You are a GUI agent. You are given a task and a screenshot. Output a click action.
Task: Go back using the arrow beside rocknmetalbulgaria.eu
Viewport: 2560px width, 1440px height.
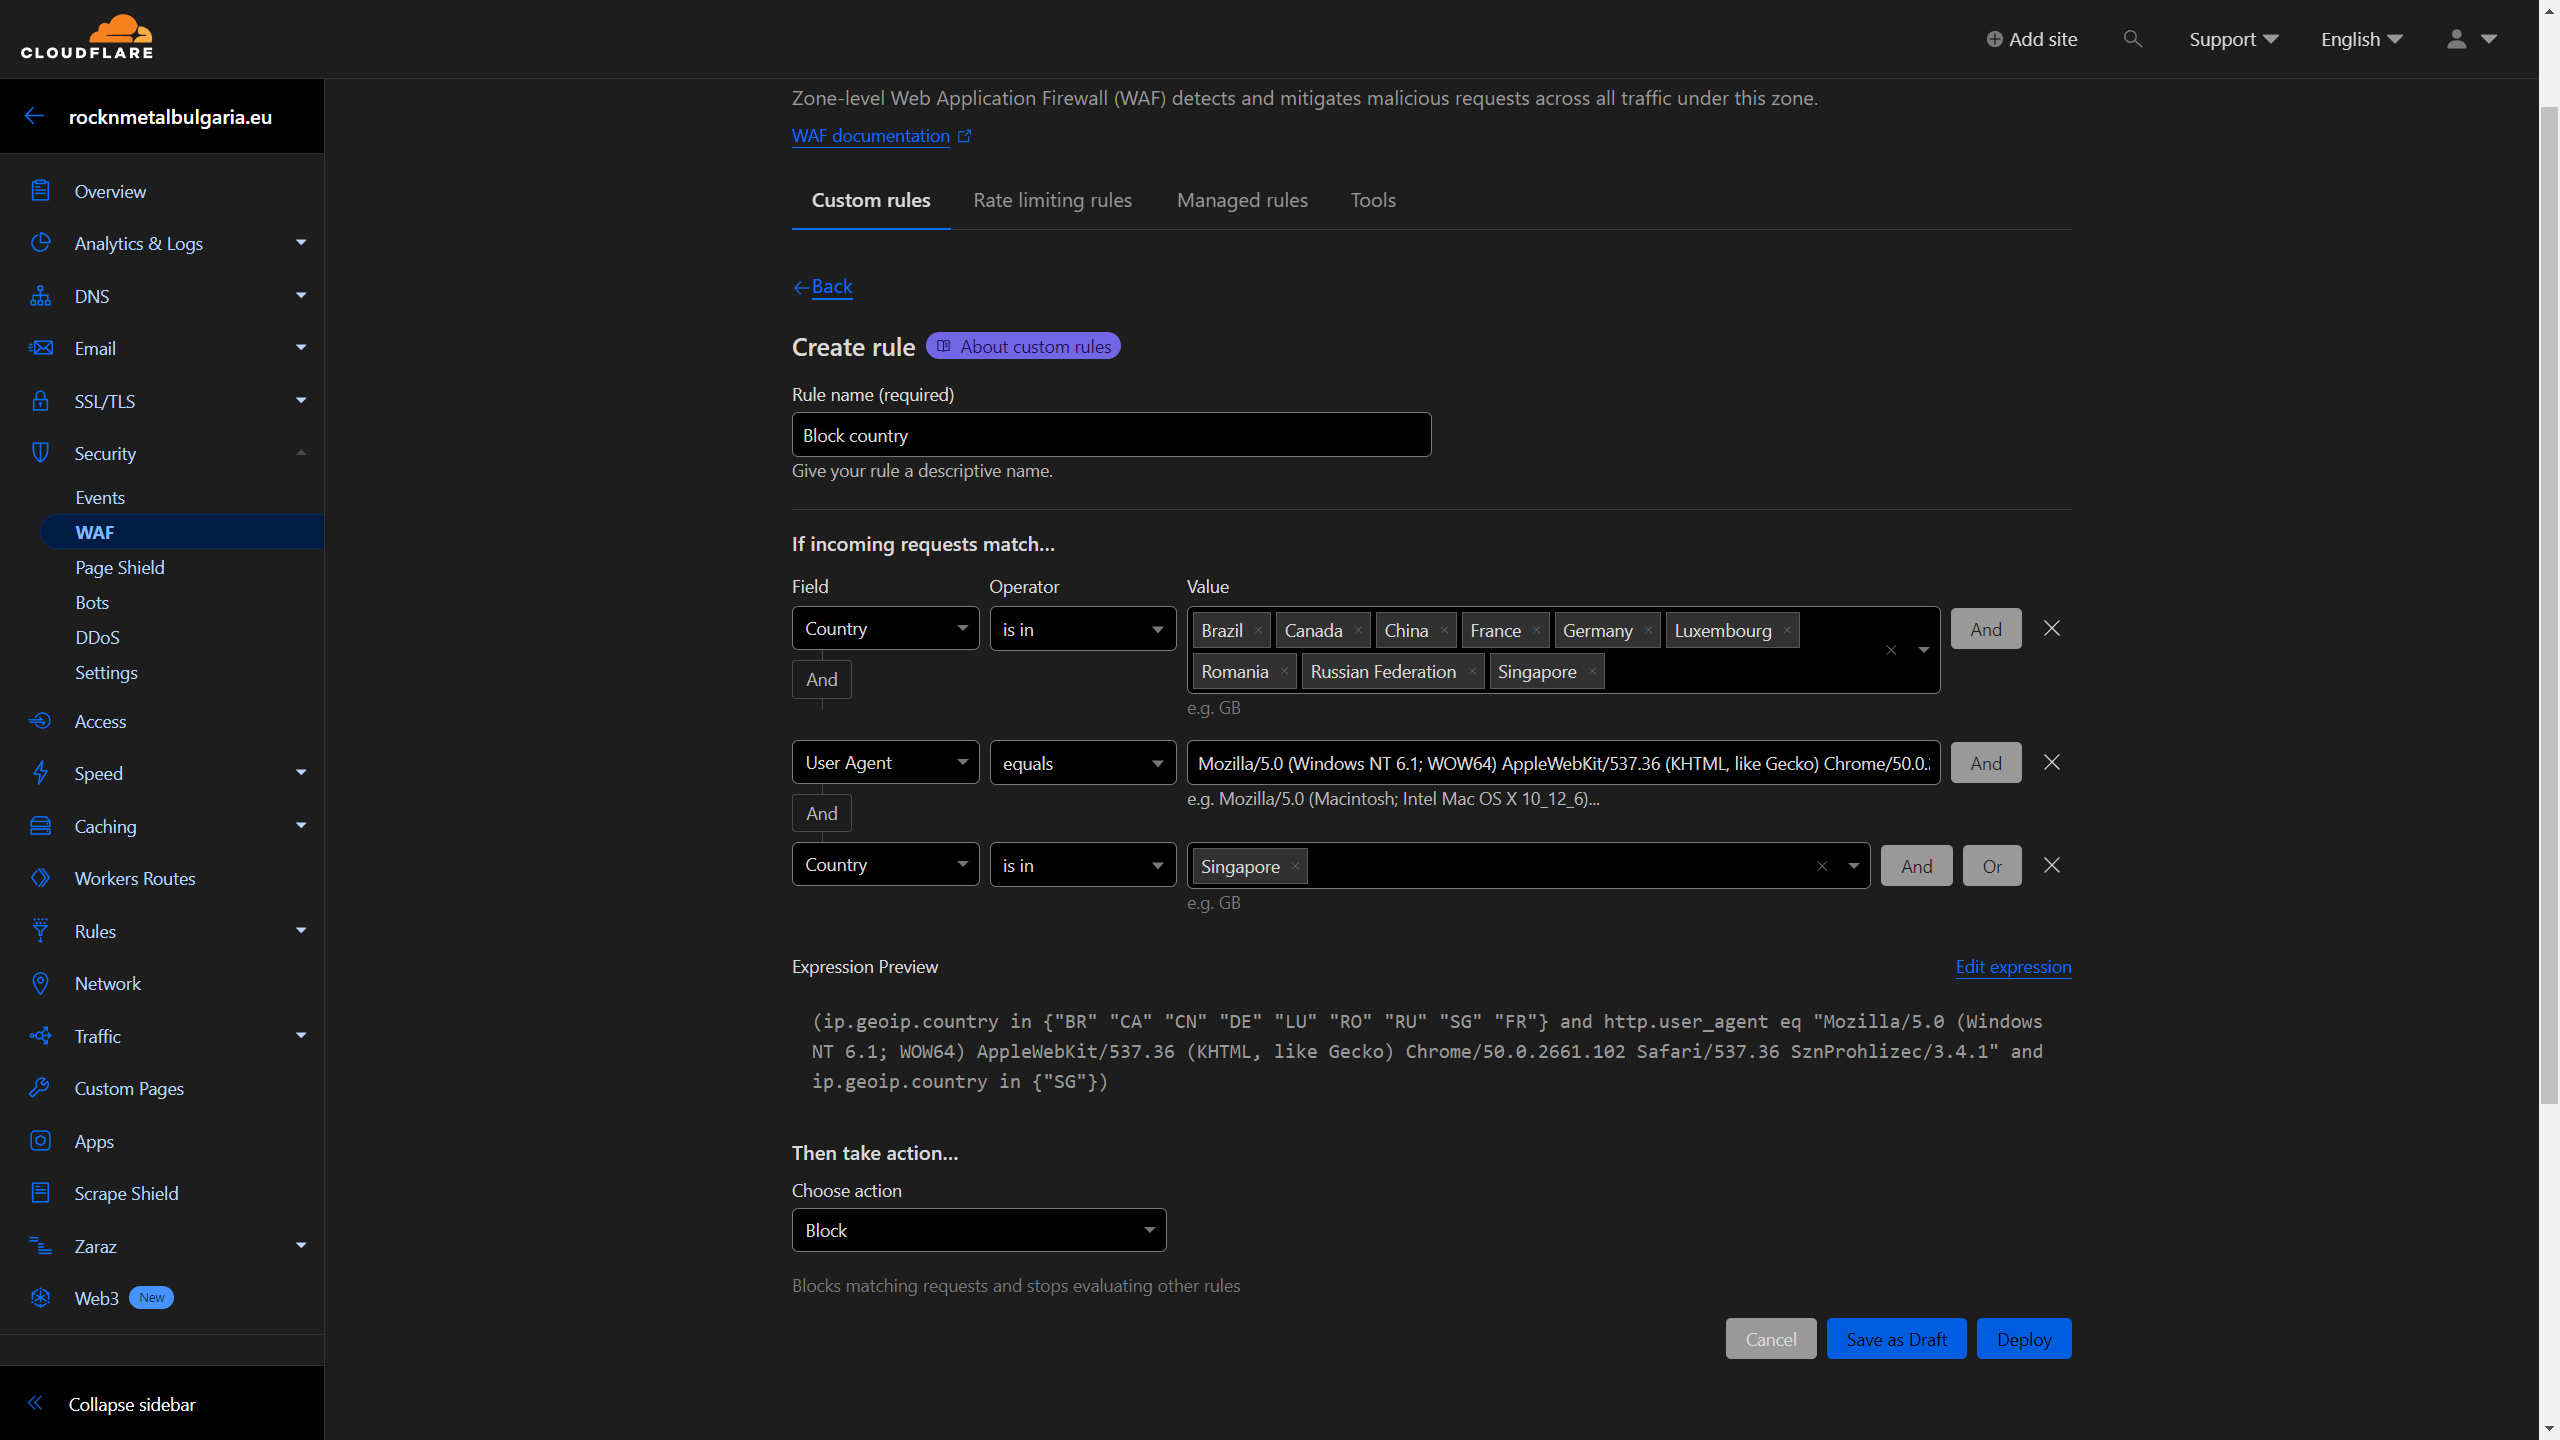(x=35, y=115)
